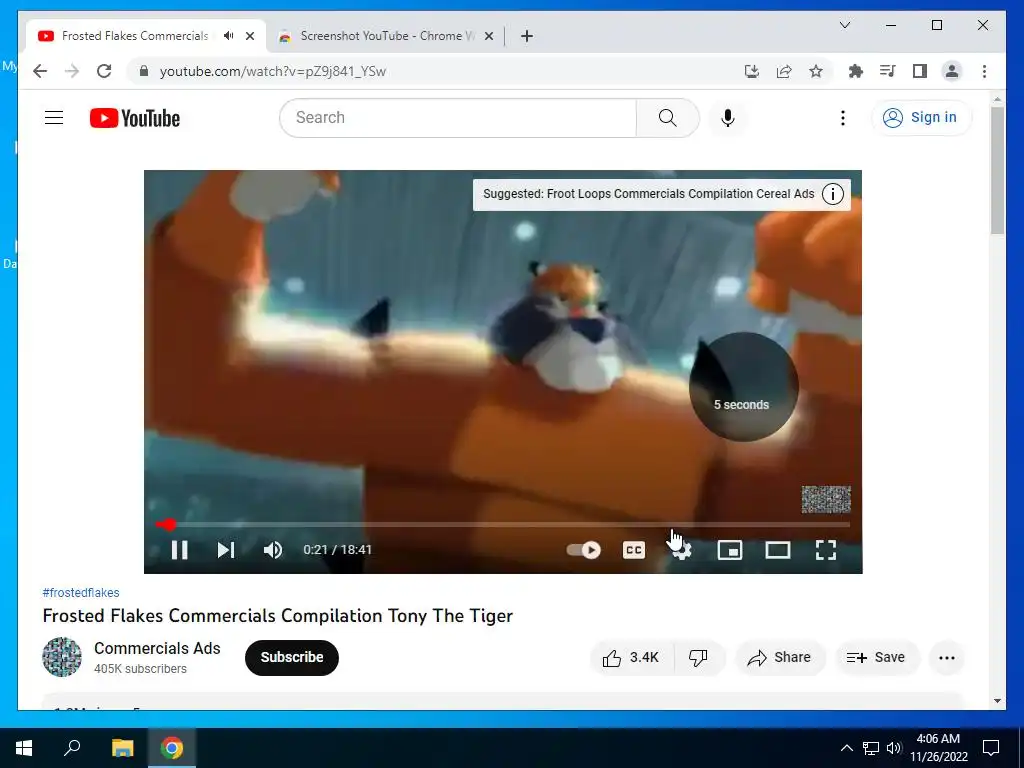The height and width of the screenshot is (768, 1024).
Task: Open the video settings gear
Action: [681, 550]
